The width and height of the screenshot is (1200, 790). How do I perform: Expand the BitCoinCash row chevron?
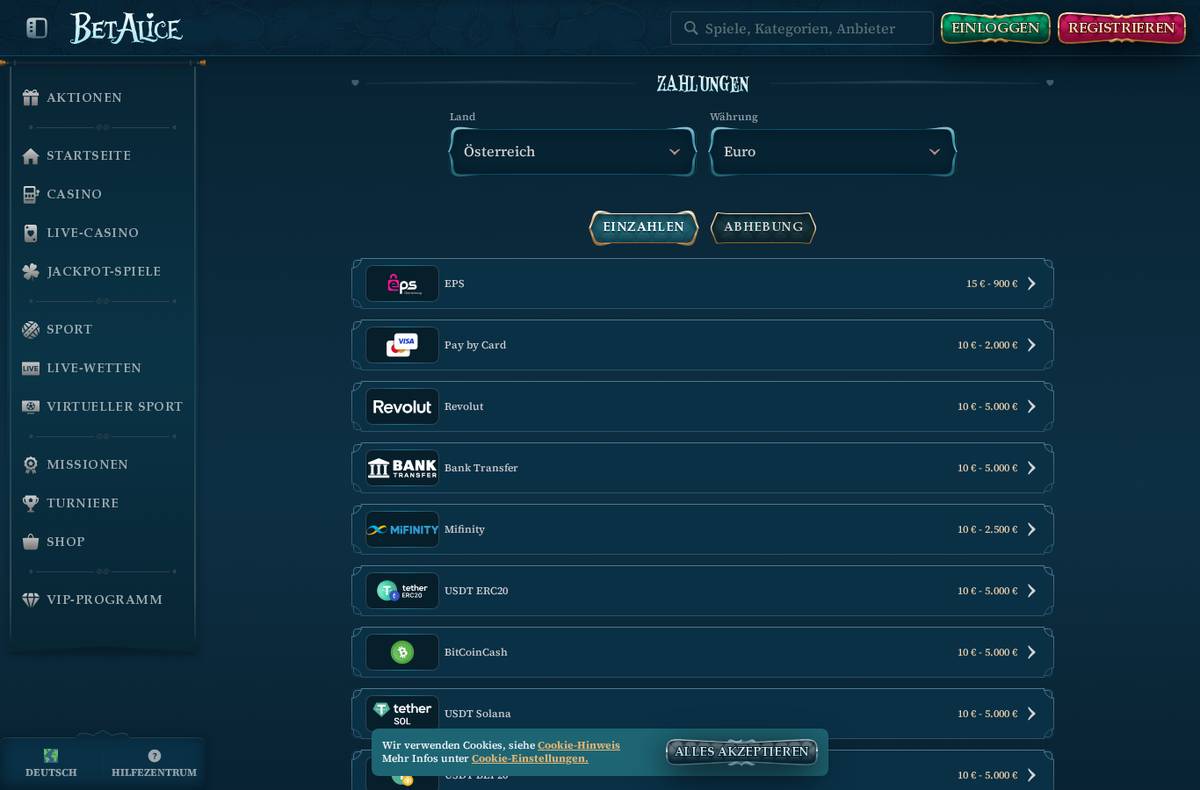[x=1032, y=653]
